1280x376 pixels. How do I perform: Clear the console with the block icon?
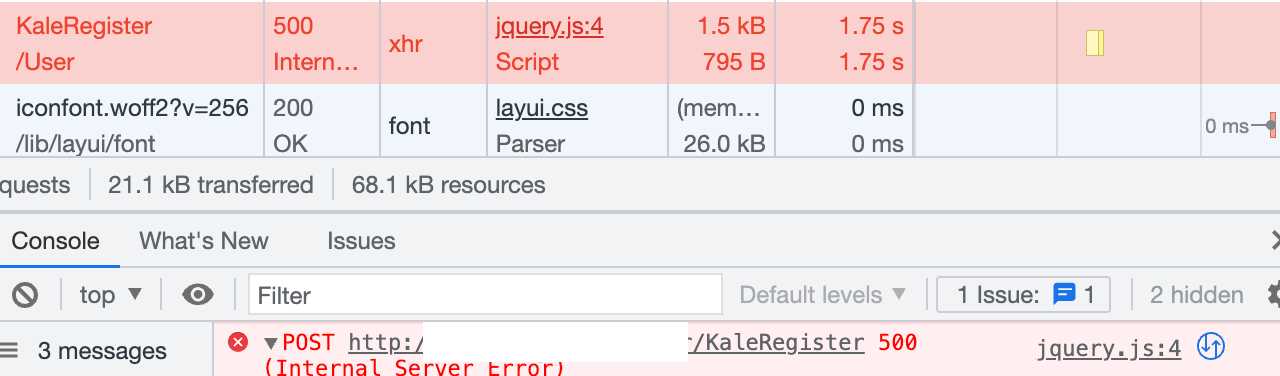[x=25, y=295]
